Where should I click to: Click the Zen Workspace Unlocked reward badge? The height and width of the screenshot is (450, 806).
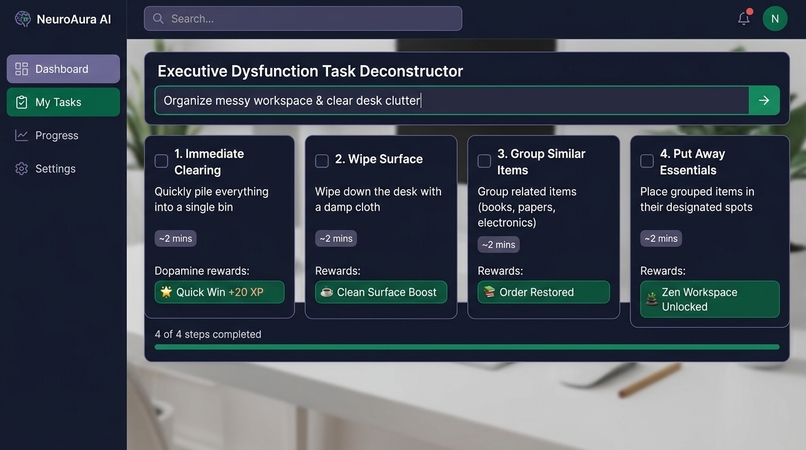[709, 299]
